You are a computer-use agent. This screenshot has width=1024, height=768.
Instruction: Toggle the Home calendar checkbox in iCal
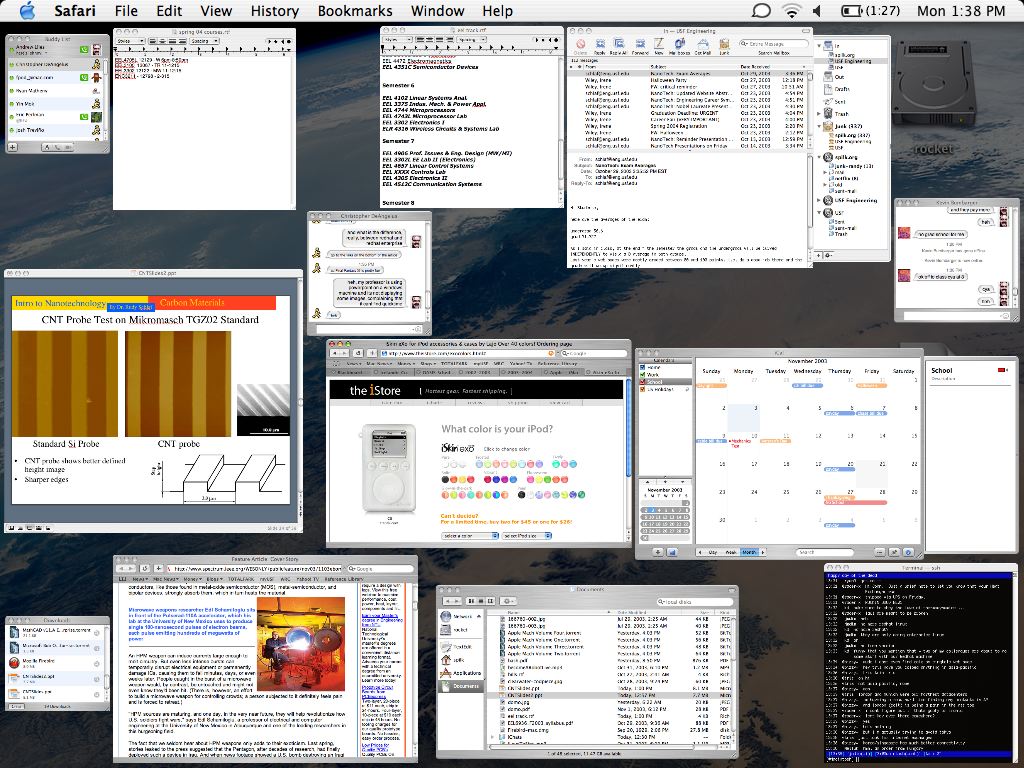pos(643,367)
